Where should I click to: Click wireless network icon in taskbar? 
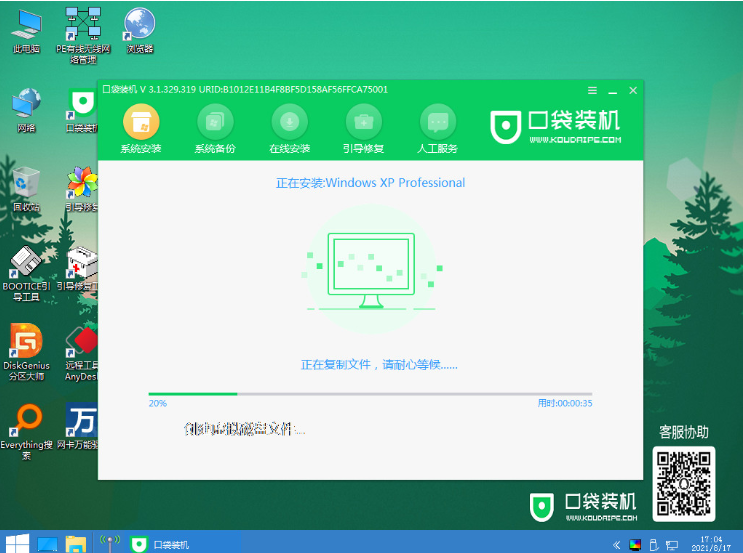(x=110, y=543)
